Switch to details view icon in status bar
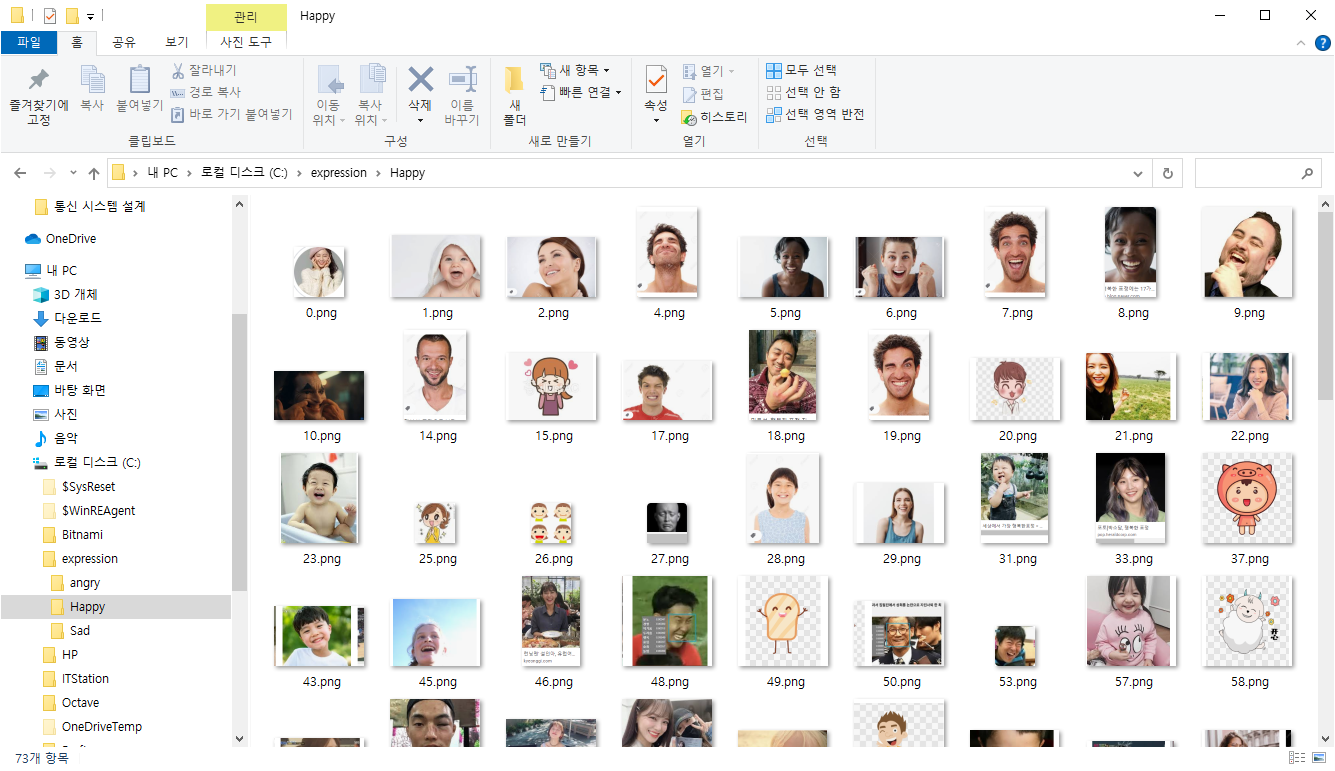Screen dimensions: 1335x771 1297,759
